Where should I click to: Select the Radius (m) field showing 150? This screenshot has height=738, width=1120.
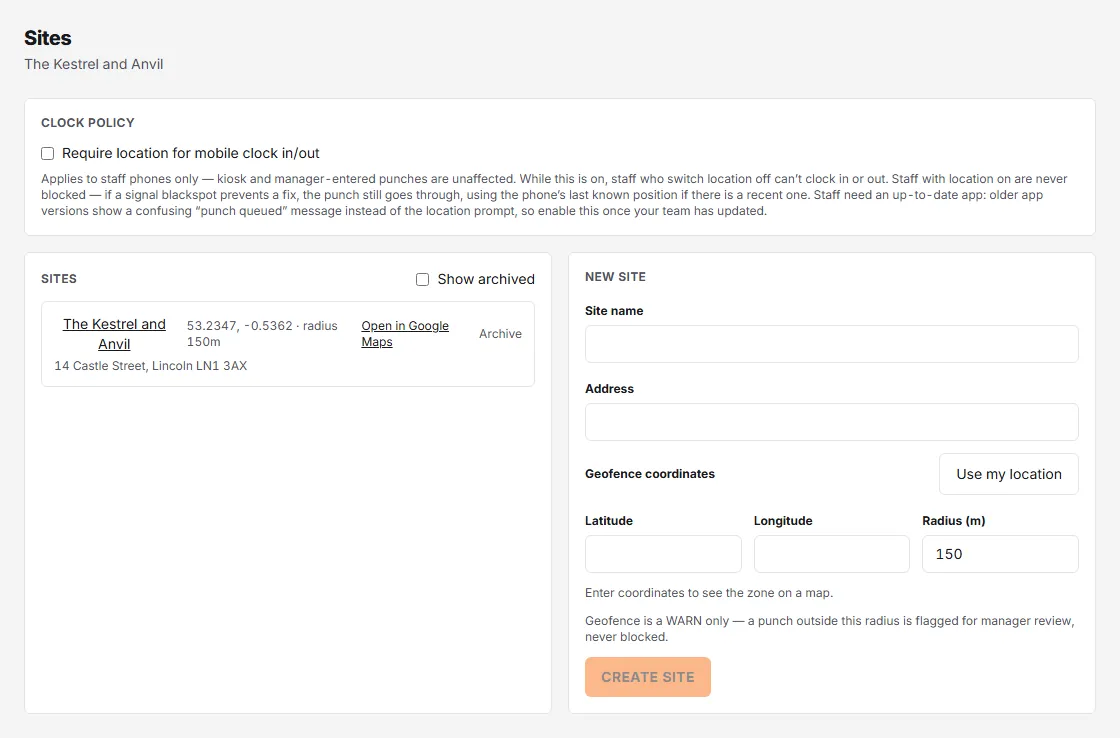click(1000, 554)
